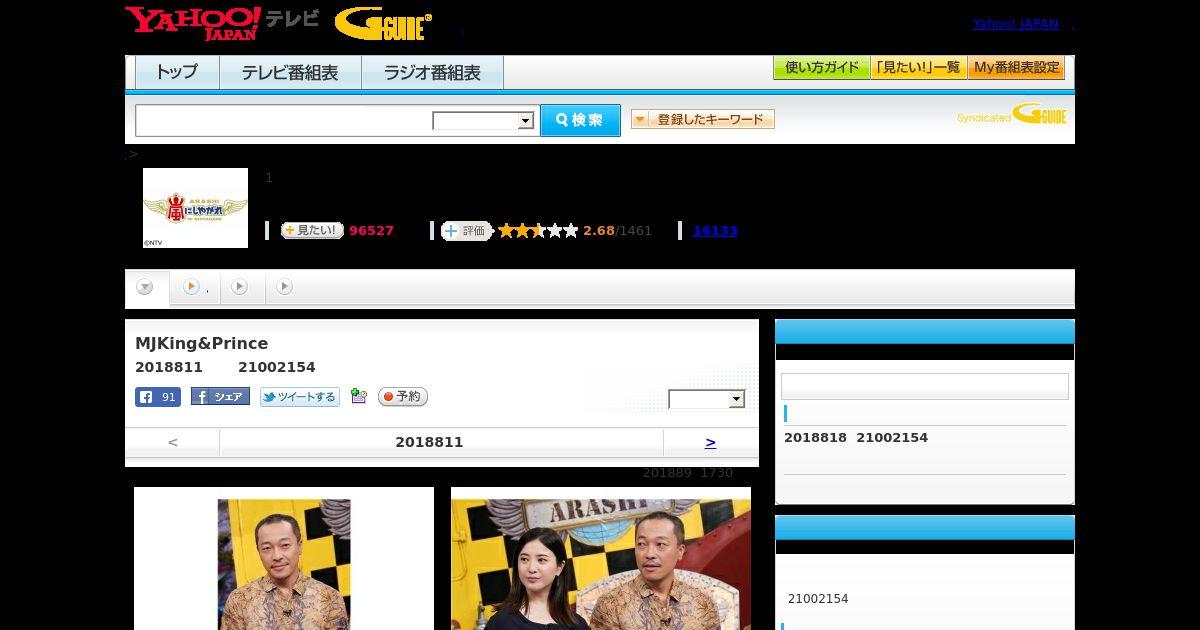Open the Yahoo! JAPAN link
Image resolution: width=1200 pixels, height=630 pixels.
click(x=1015, y=24)
